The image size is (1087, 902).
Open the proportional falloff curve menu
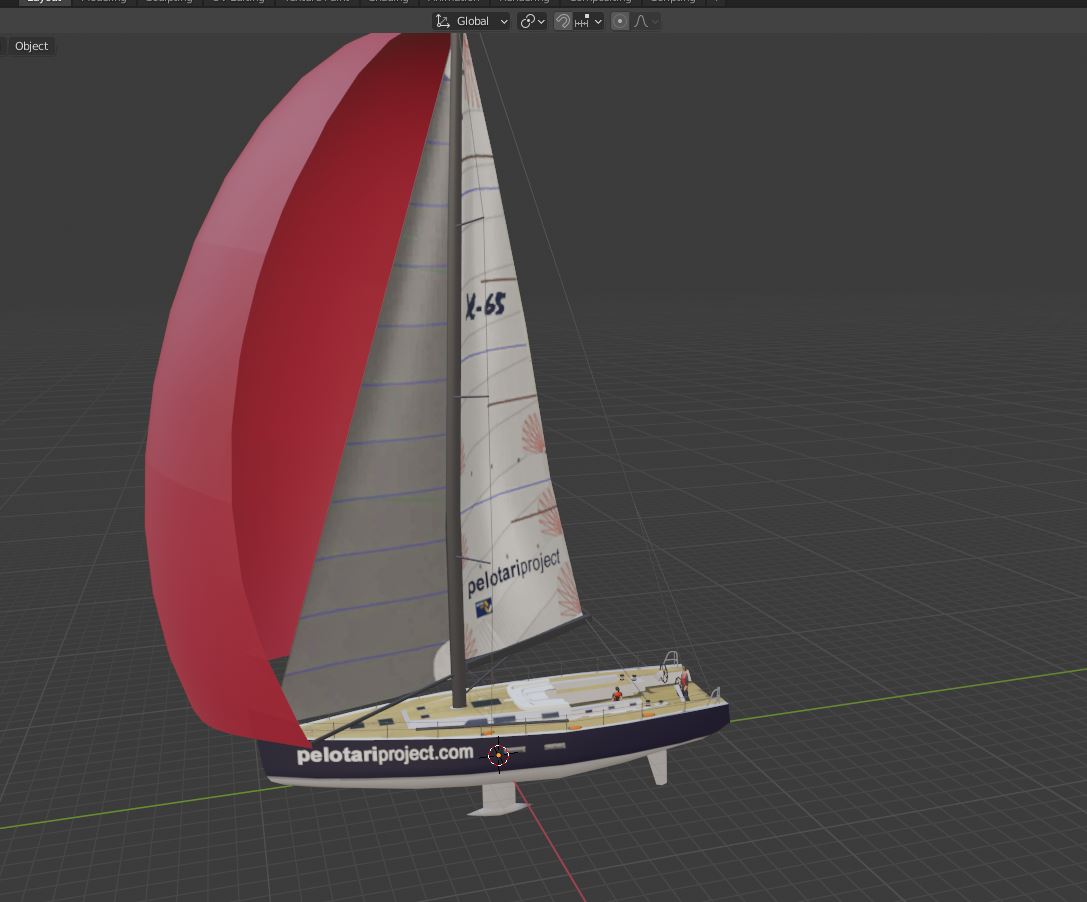coord(645,21)
